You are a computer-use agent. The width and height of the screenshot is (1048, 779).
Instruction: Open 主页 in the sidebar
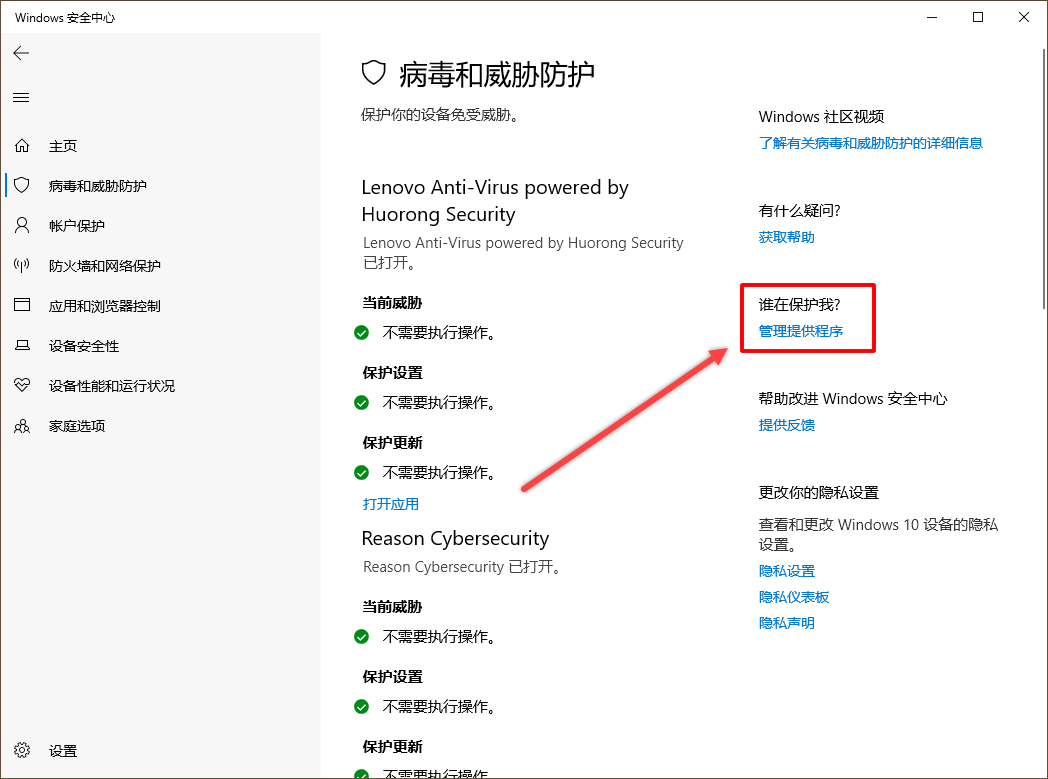point(63,146)
